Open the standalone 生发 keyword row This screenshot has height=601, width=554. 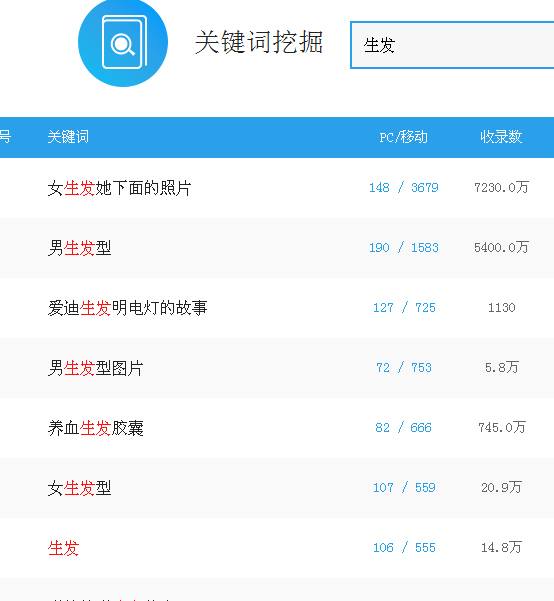coord(63,548)
